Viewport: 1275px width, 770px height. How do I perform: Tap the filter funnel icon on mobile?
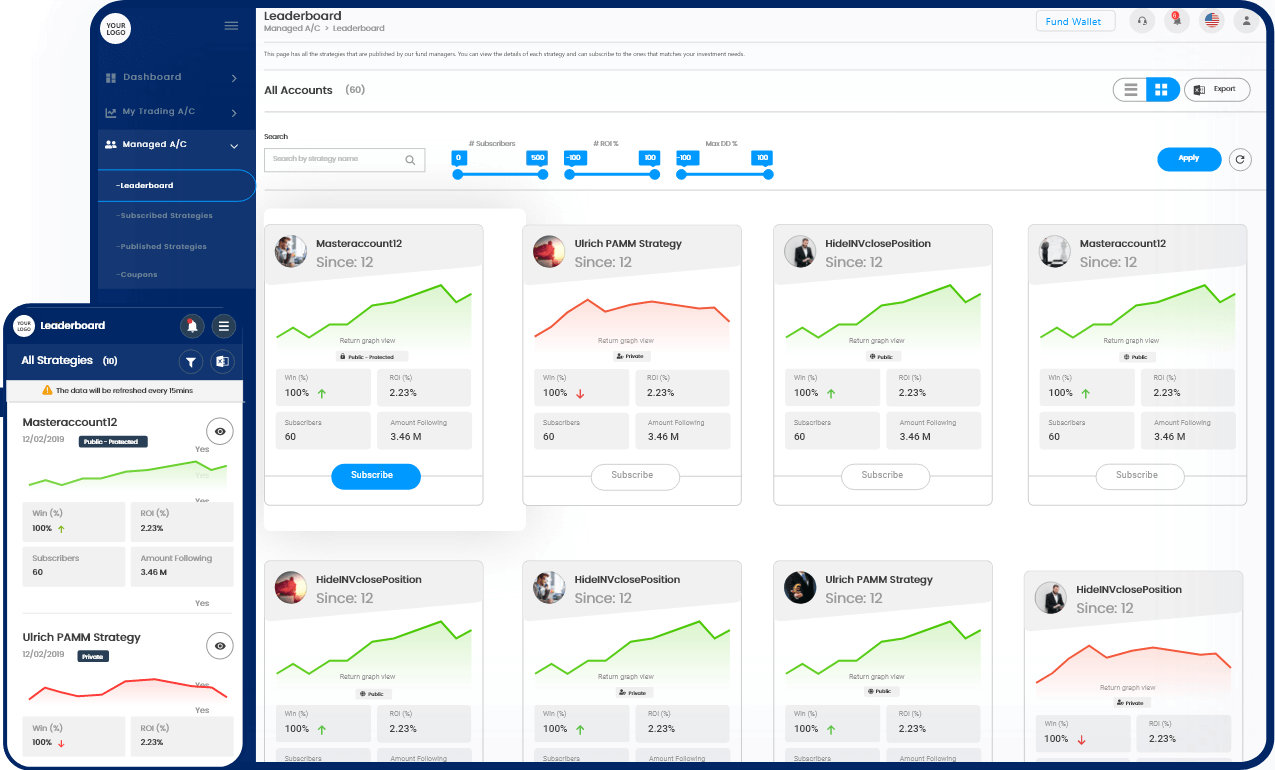click(x=191, y=361)
